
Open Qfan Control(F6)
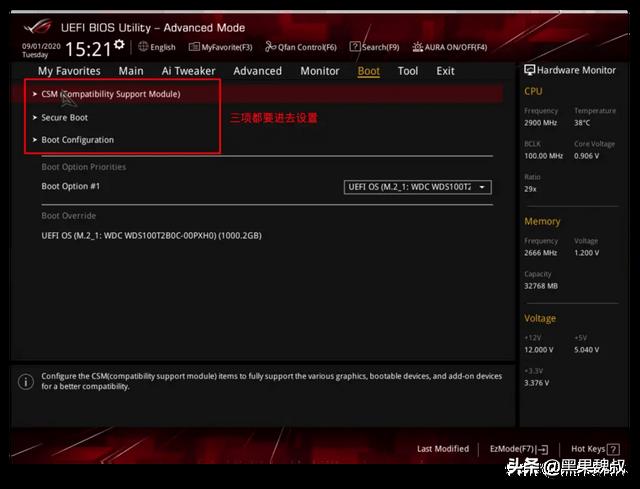click(x=301, y=47)
